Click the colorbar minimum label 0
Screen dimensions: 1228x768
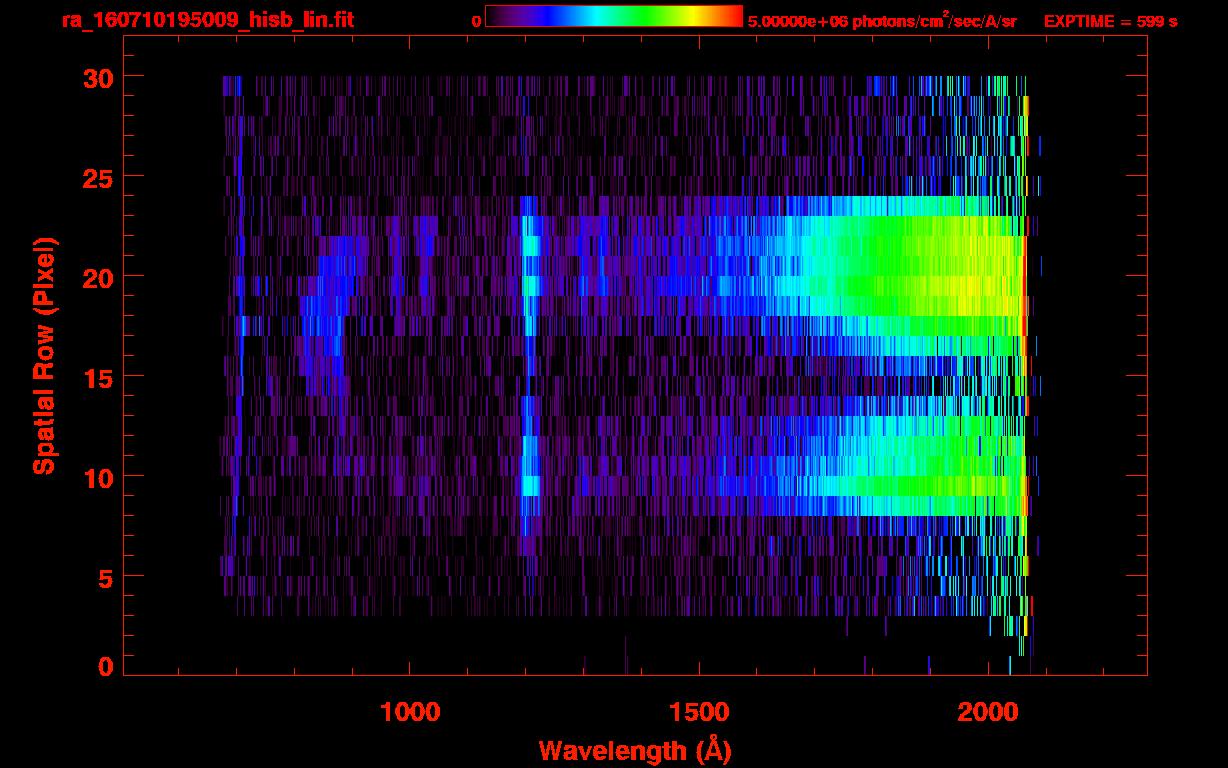coord(476,21)
